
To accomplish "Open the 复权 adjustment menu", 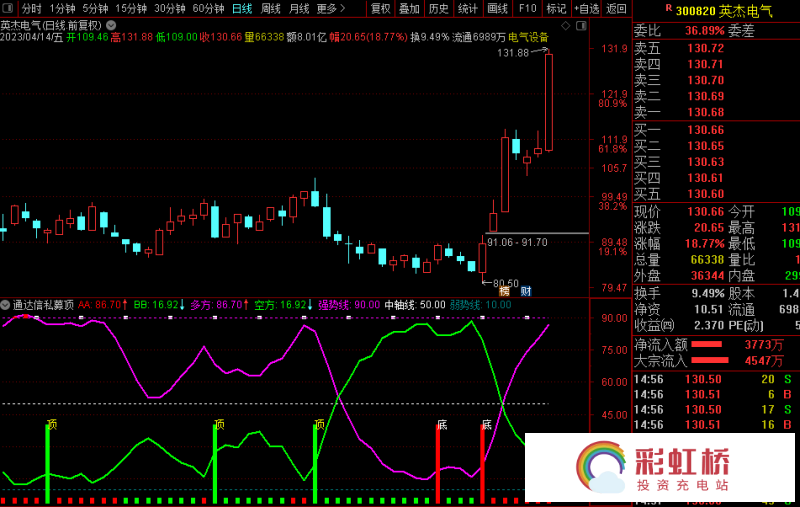I will click(381, 9).
